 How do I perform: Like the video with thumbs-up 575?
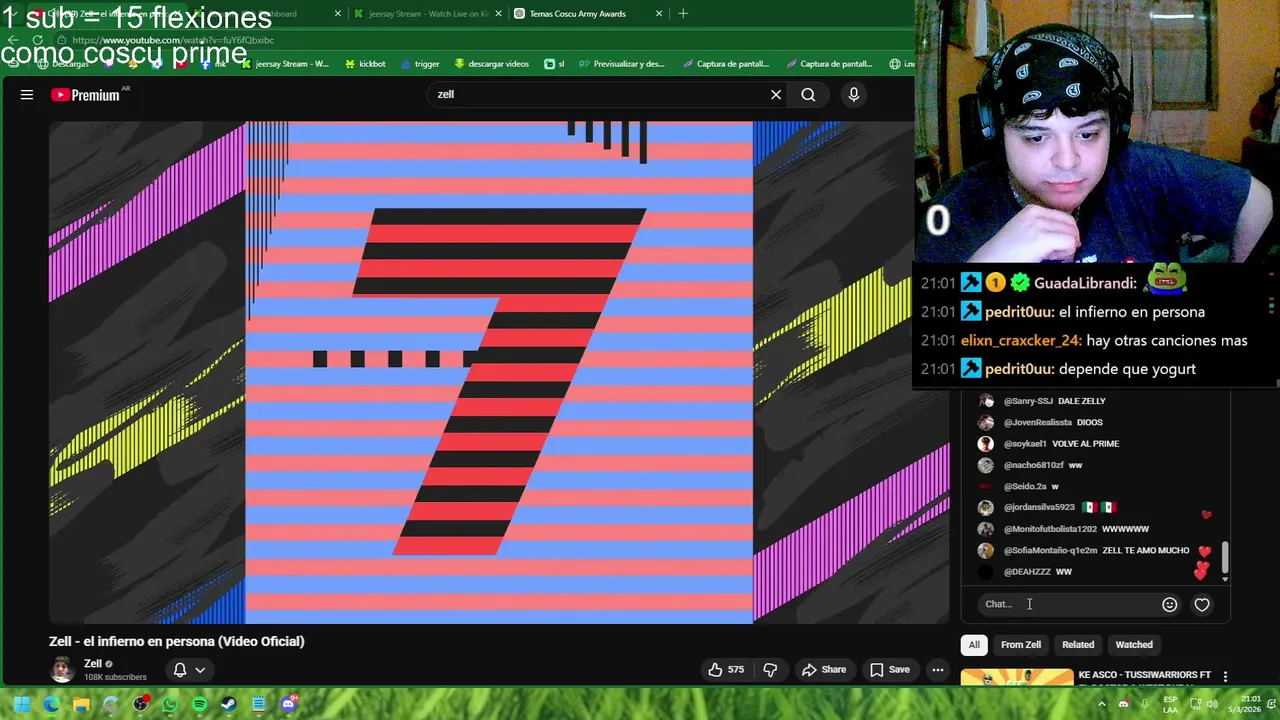[726, 670]
